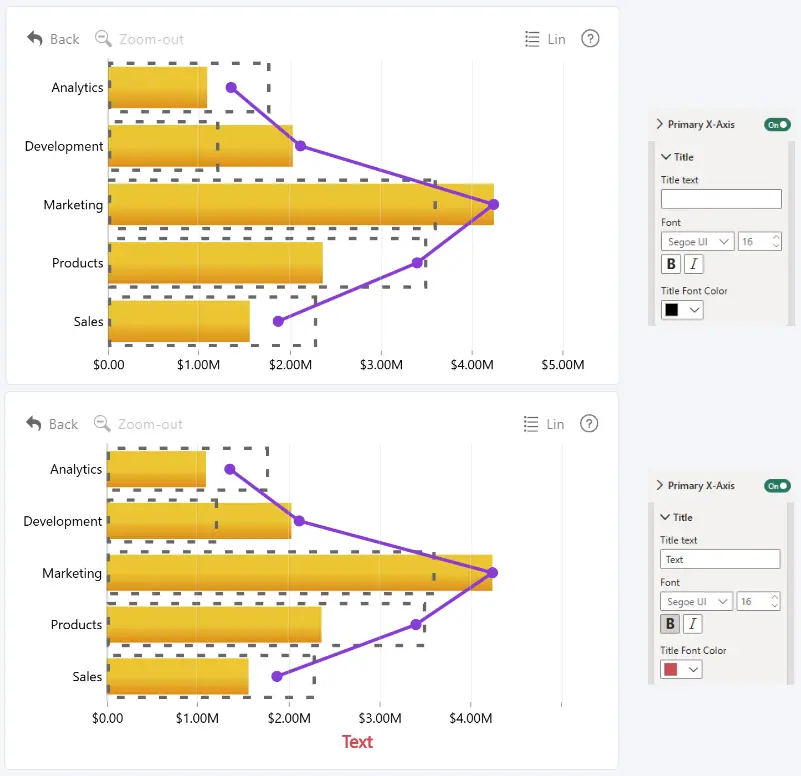Open the help question mark in the bottom chart

click(589, 424)
